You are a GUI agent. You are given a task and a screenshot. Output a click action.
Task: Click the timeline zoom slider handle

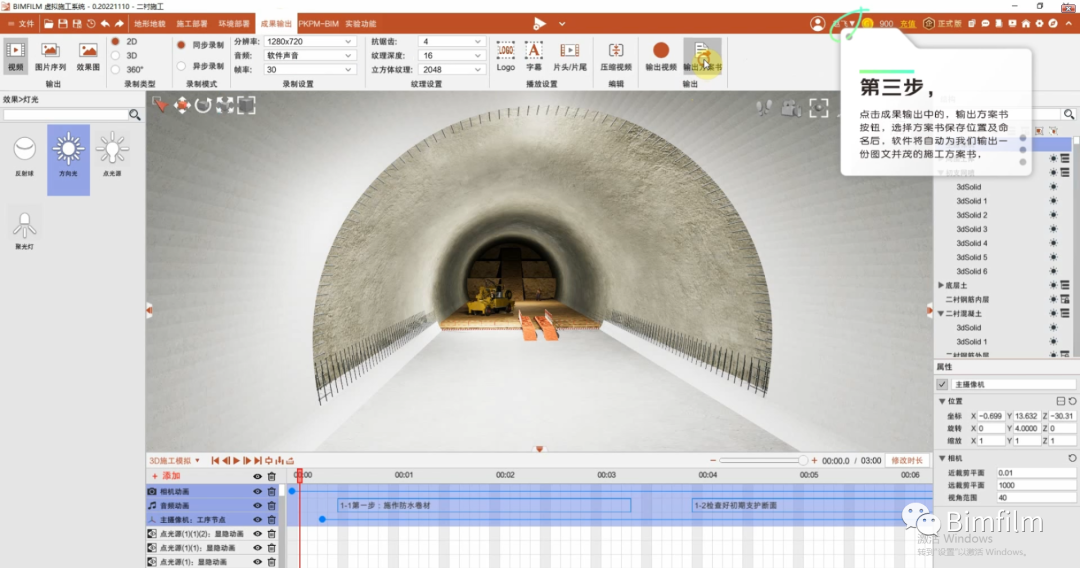point(802,461)
